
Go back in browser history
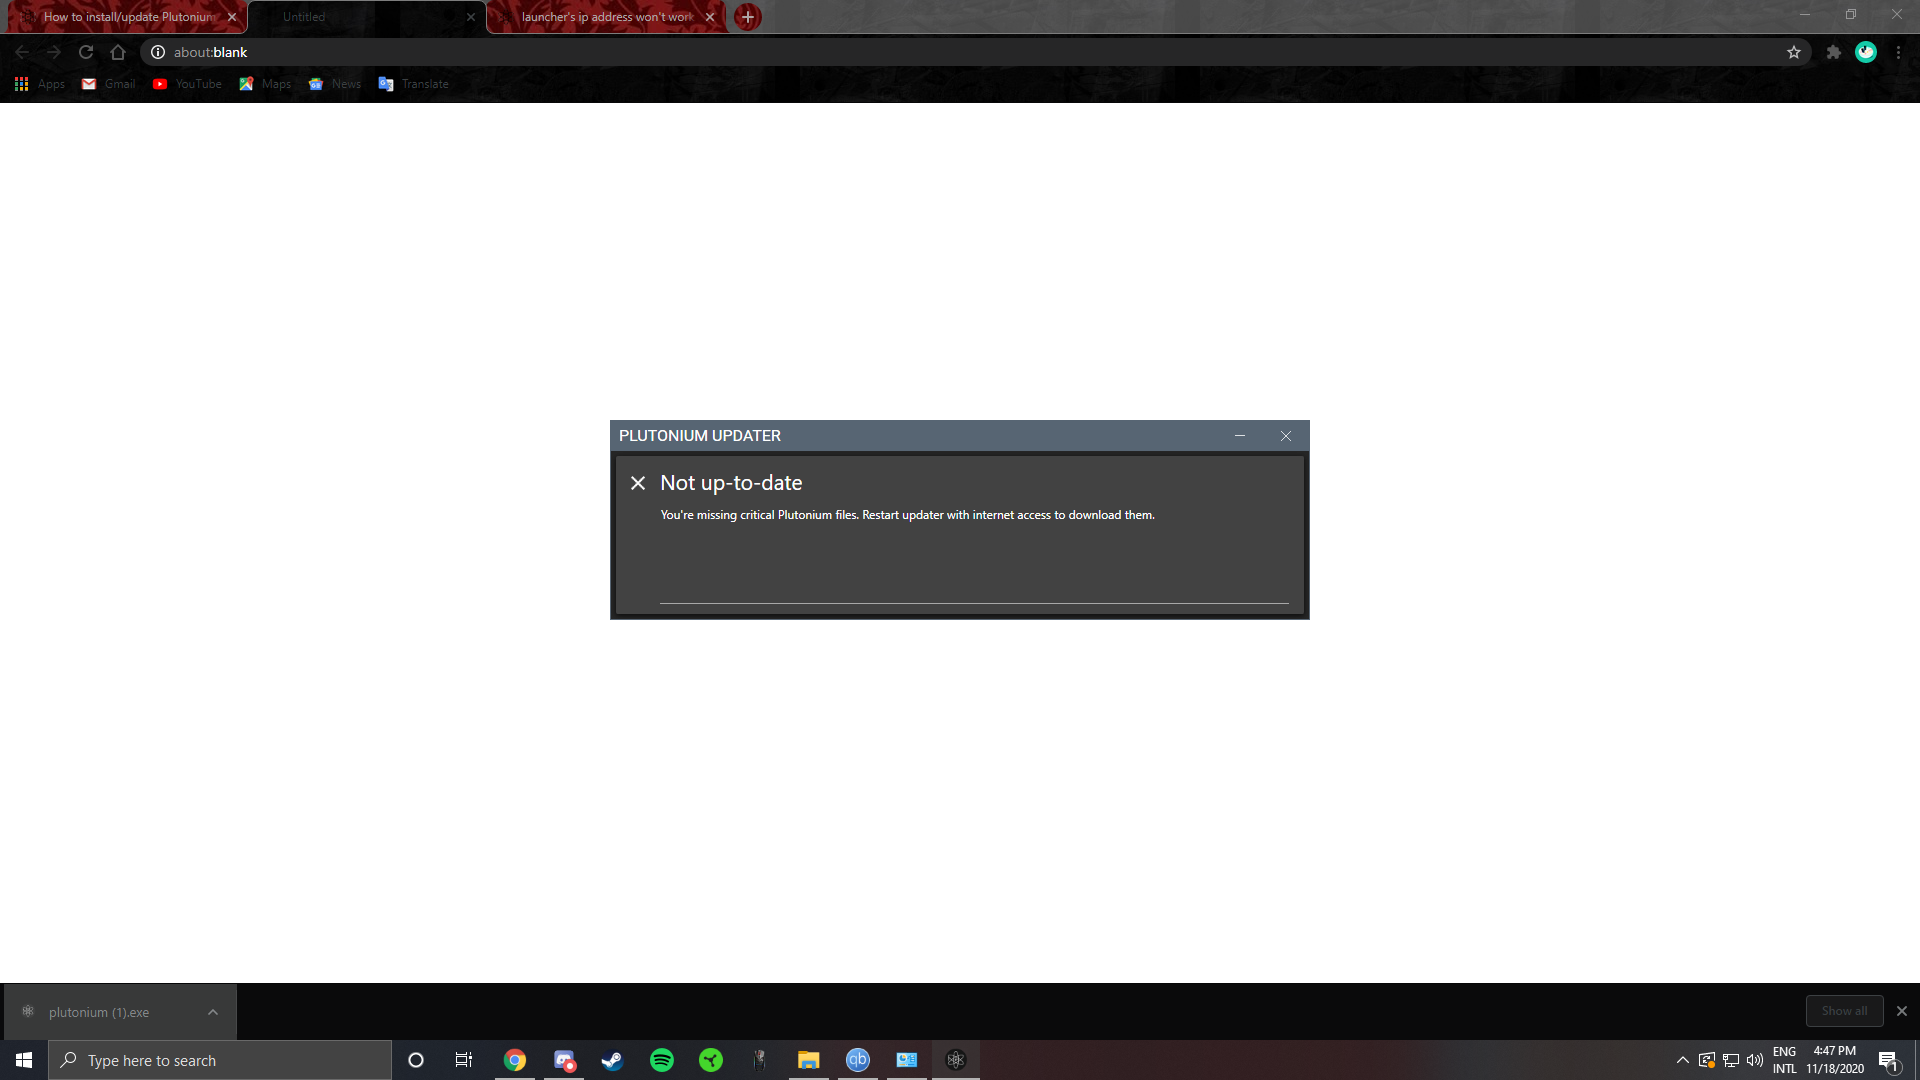[22, 52]
